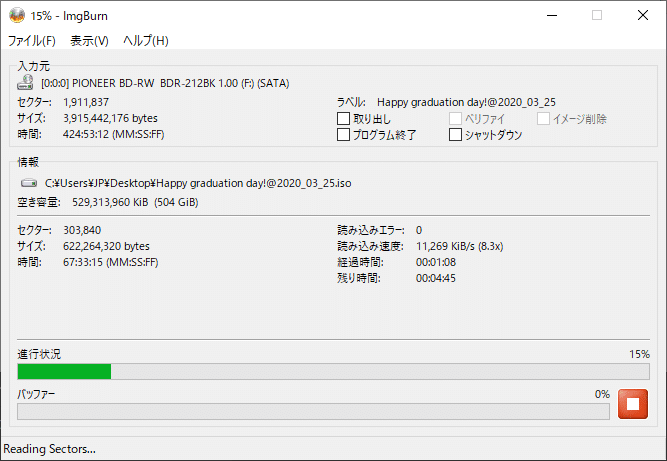Click the PIONEER BD-RW BDR-212BK drive text

(165, 83)
